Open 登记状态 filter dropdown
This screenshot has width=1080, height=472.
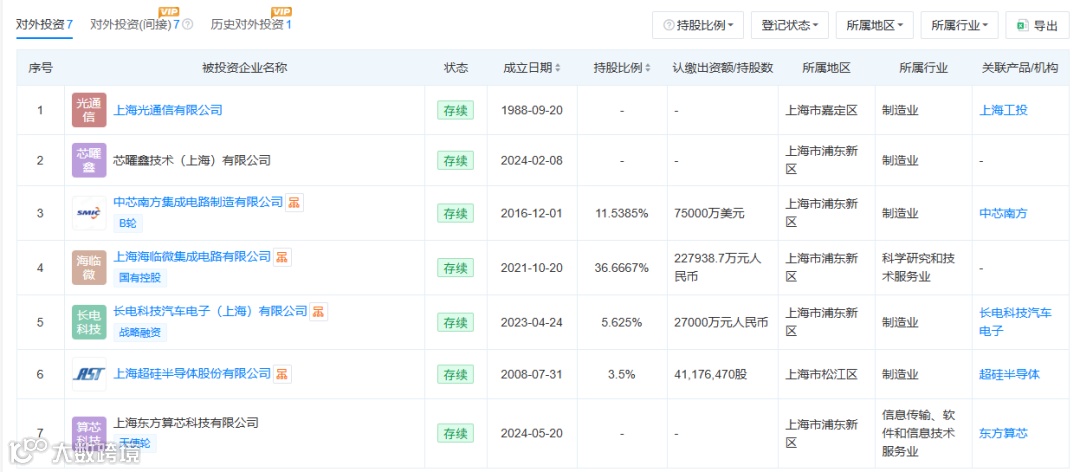tap(789, 25)
